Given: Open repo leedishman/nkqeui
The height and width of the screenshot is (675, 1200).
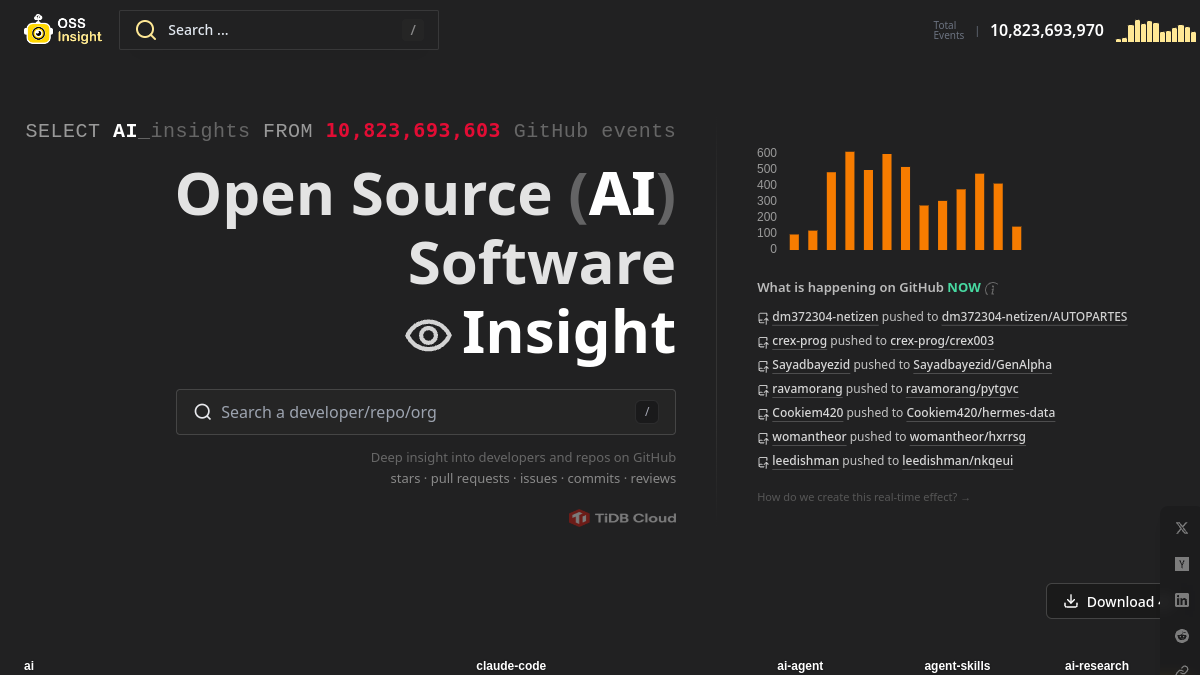Looking at the screenshot, I should coord(958,461).
